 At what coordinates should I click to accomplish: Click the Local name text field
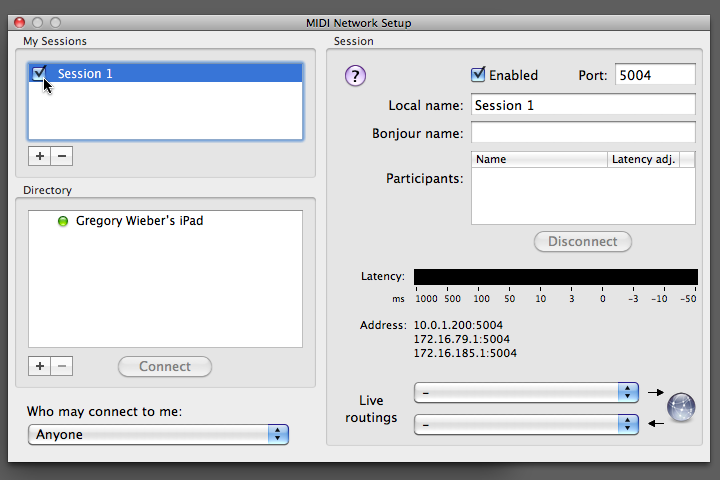pyautogui.click(x=583, y=105)
